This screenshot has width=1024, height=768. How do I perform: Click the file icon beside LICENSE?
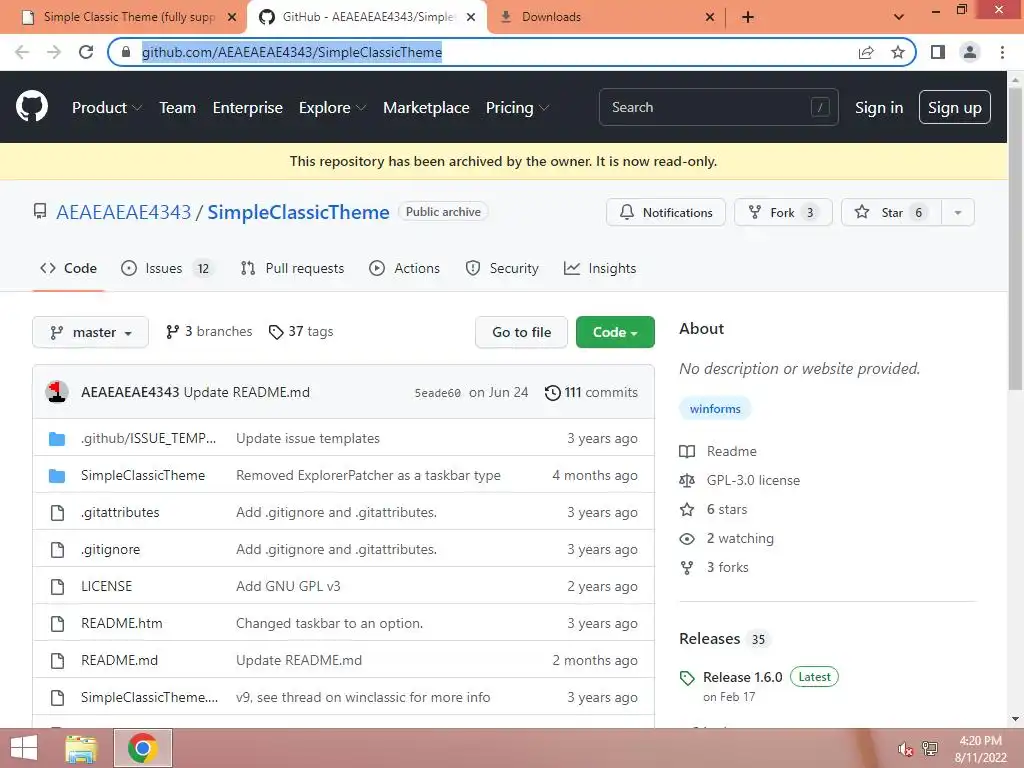(x=57, y=586)
